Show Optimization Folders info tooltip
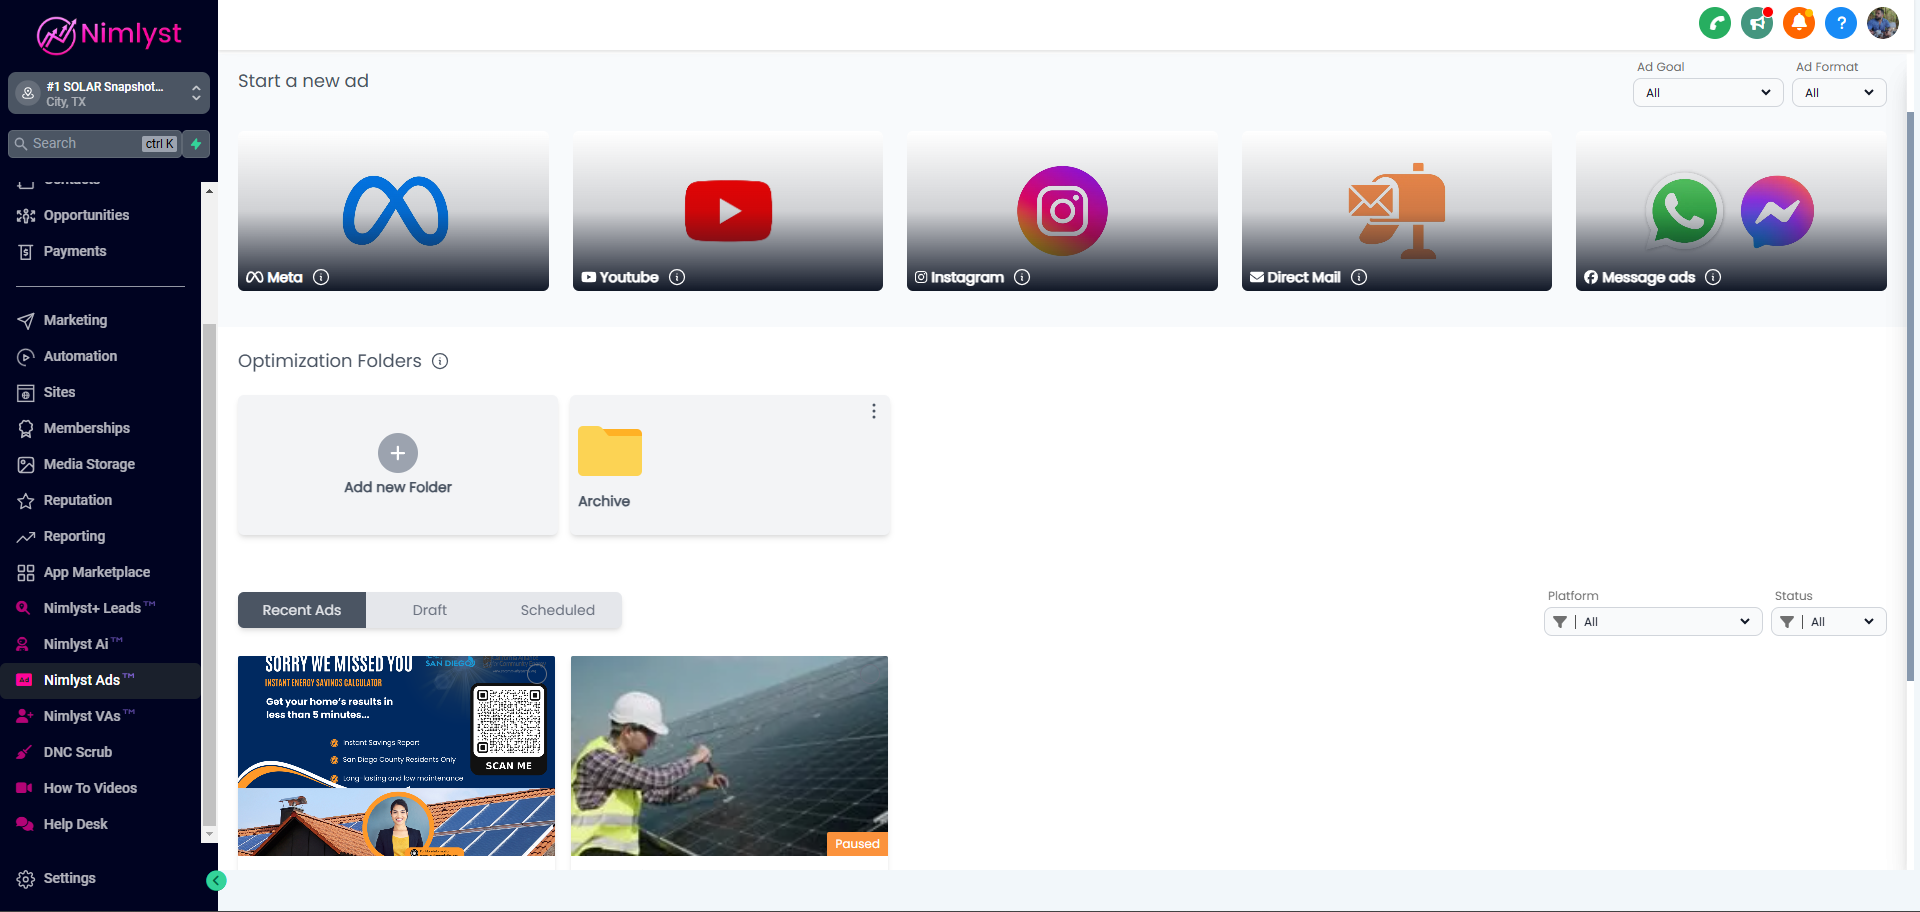 pos(440,361)
